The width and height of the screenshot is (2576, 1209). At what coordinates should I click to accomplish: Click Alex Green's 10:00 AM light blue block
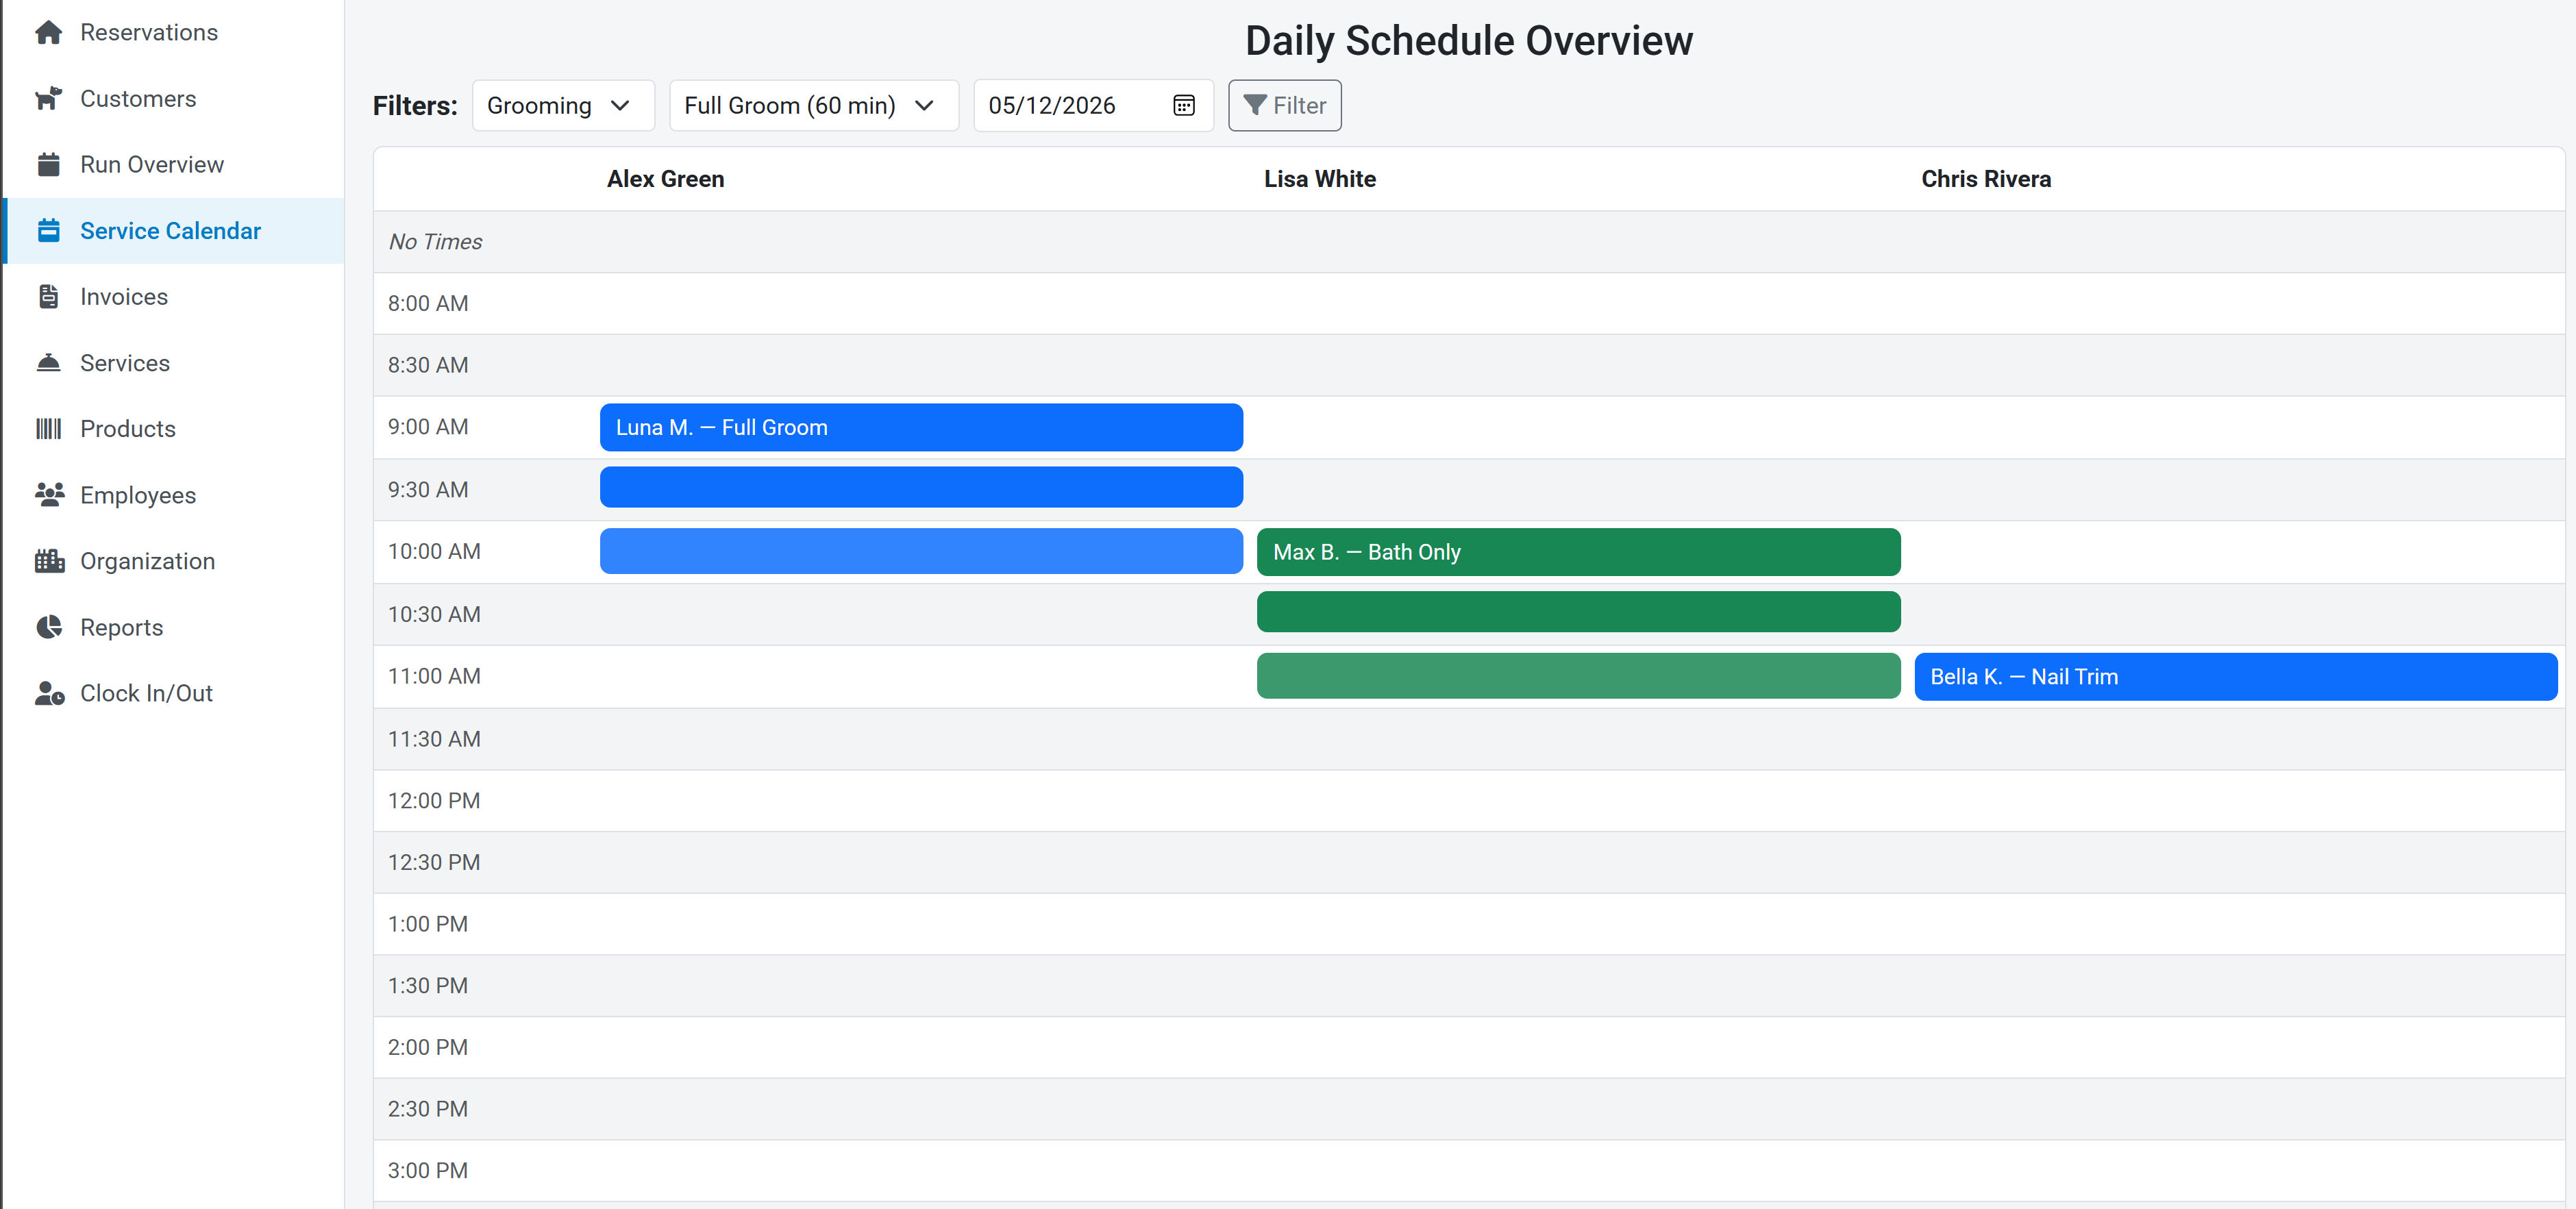click(921, 551)
